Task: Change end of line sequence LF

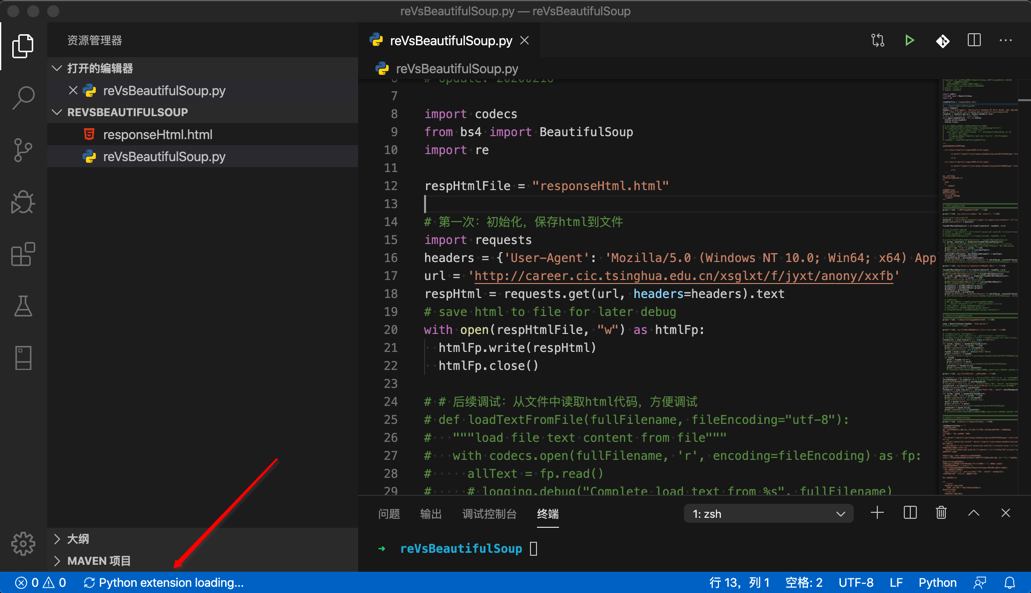Action: coord(896,582)
